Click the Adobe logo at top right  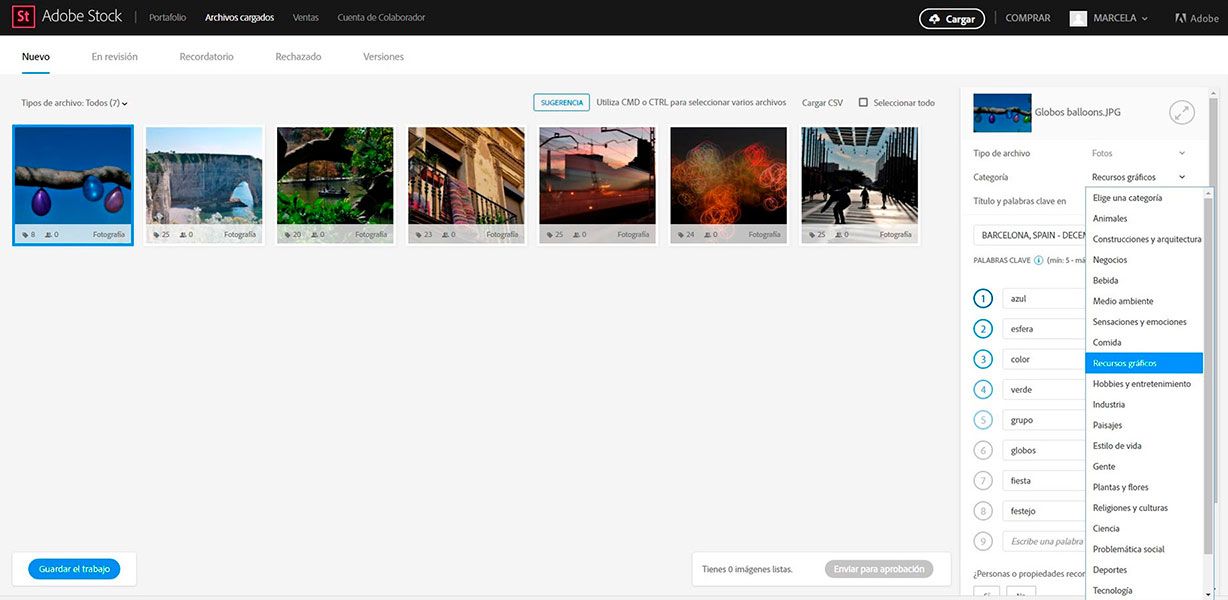1197,18
